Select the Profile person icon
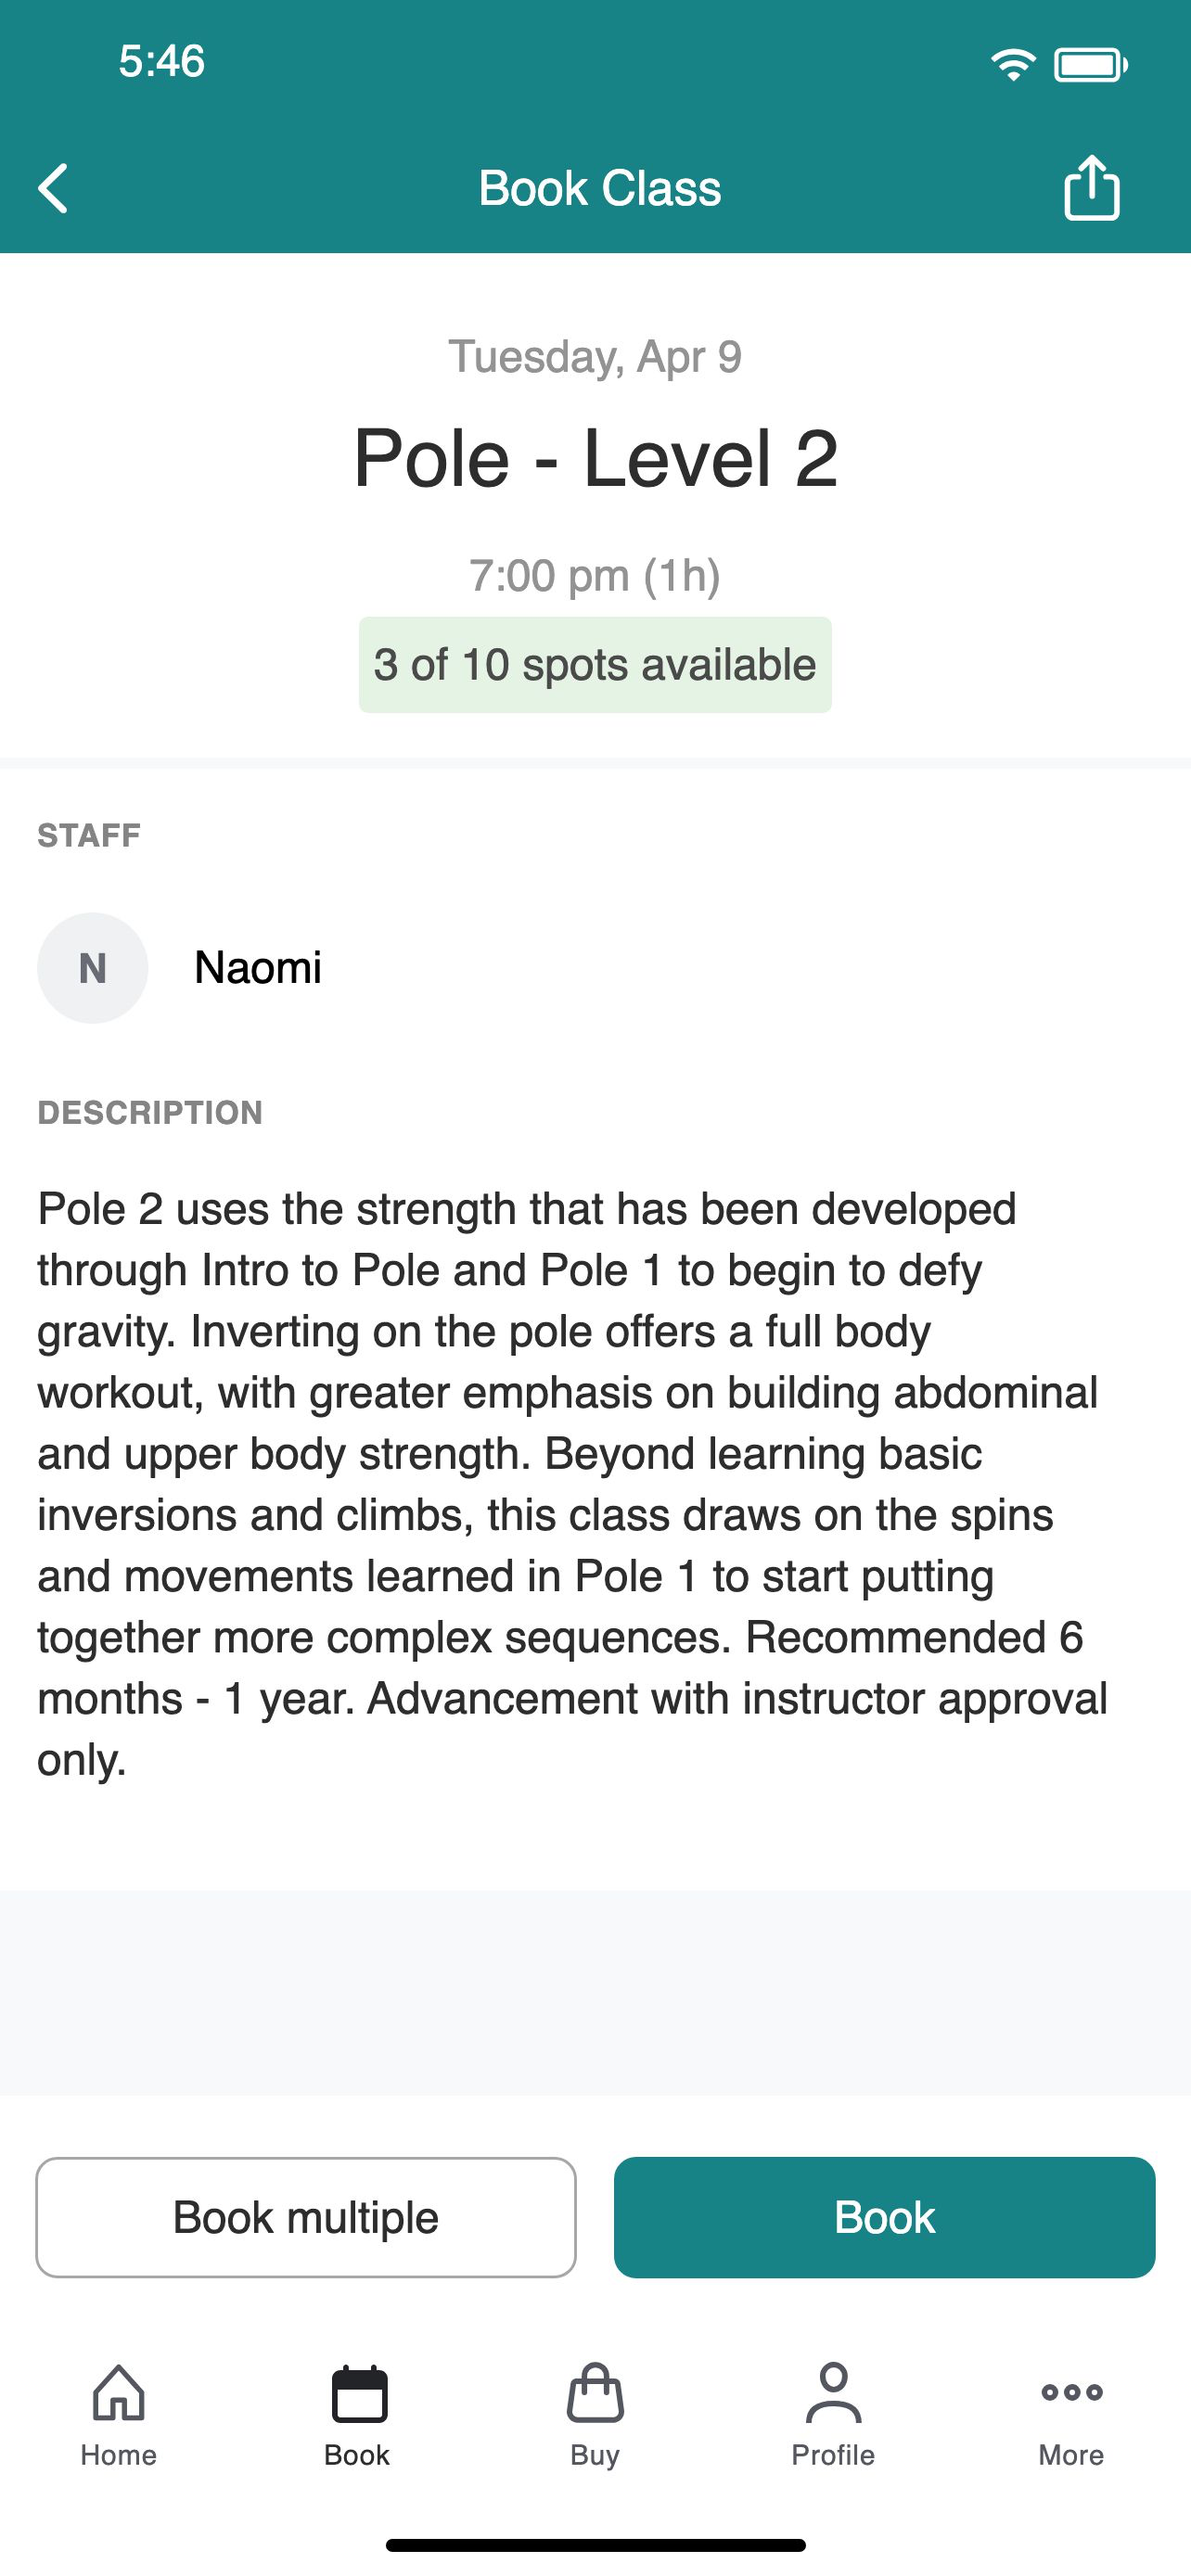Image resolution: width=1191 pixels, height=2576 pixels. pos(833,2393)
